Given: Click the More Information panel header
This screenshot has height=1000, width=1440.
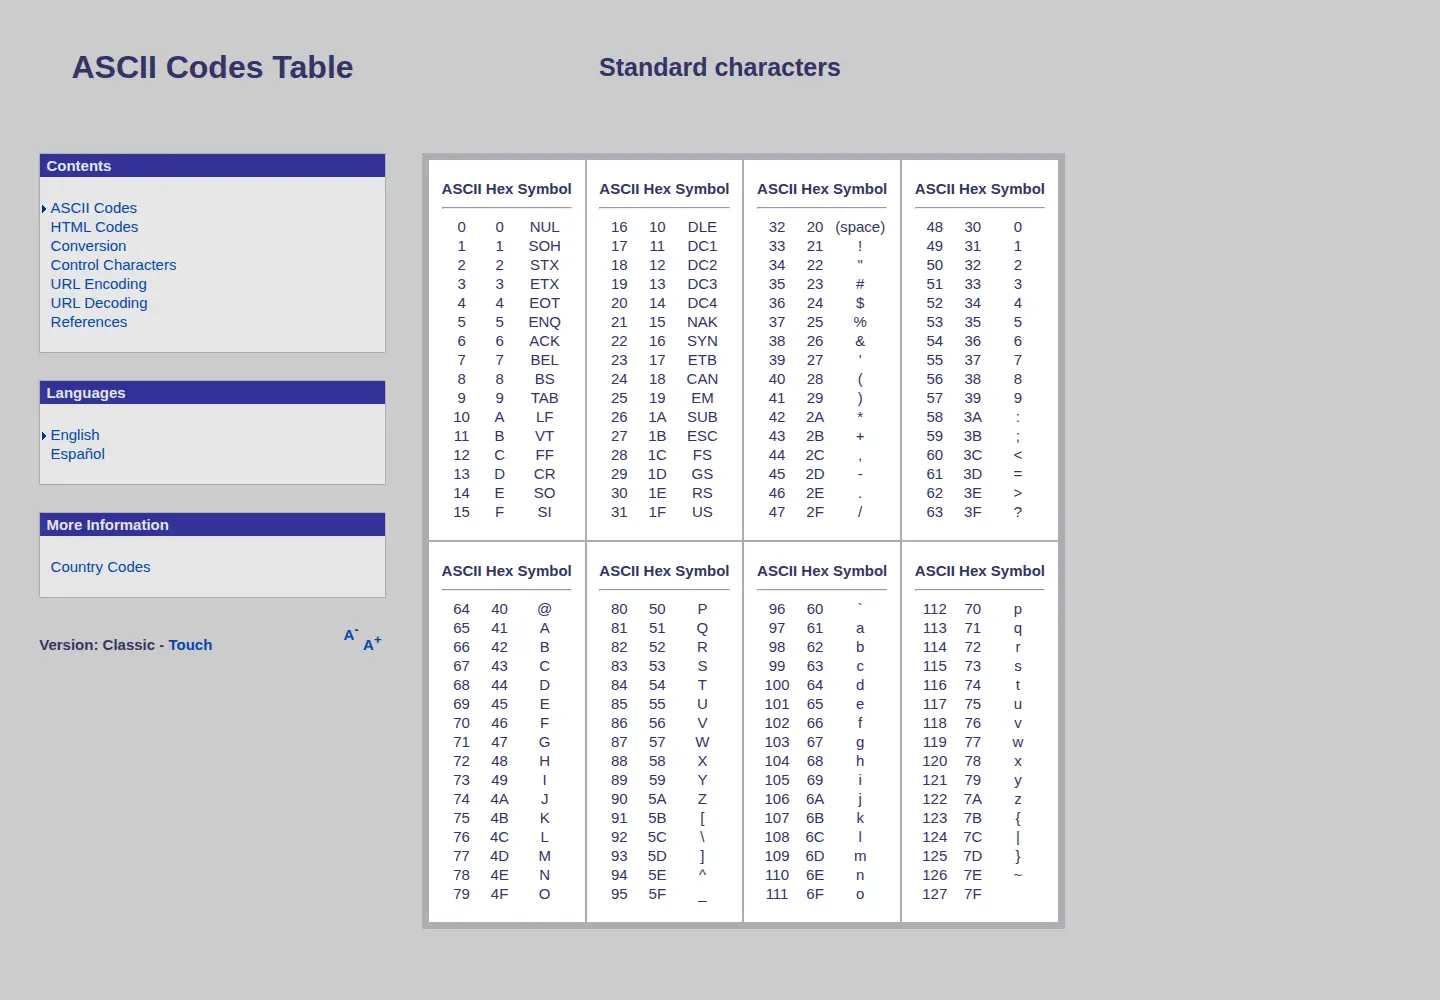Looking at the screenshot, I should (212, 525).
